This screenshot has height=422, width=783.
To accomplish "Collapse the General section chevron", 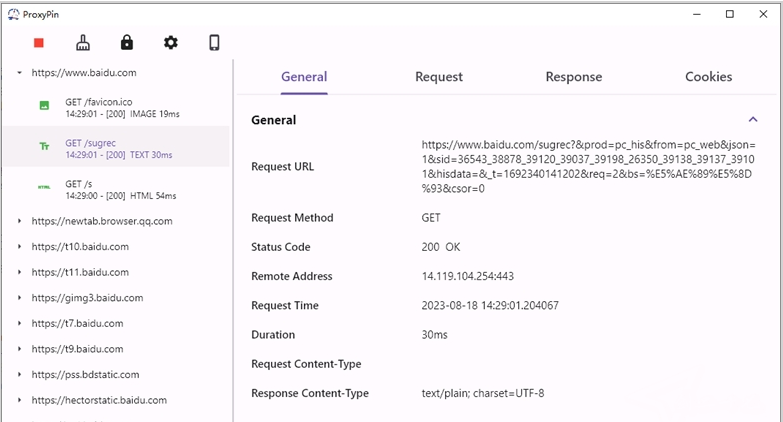I will (753, 120).
